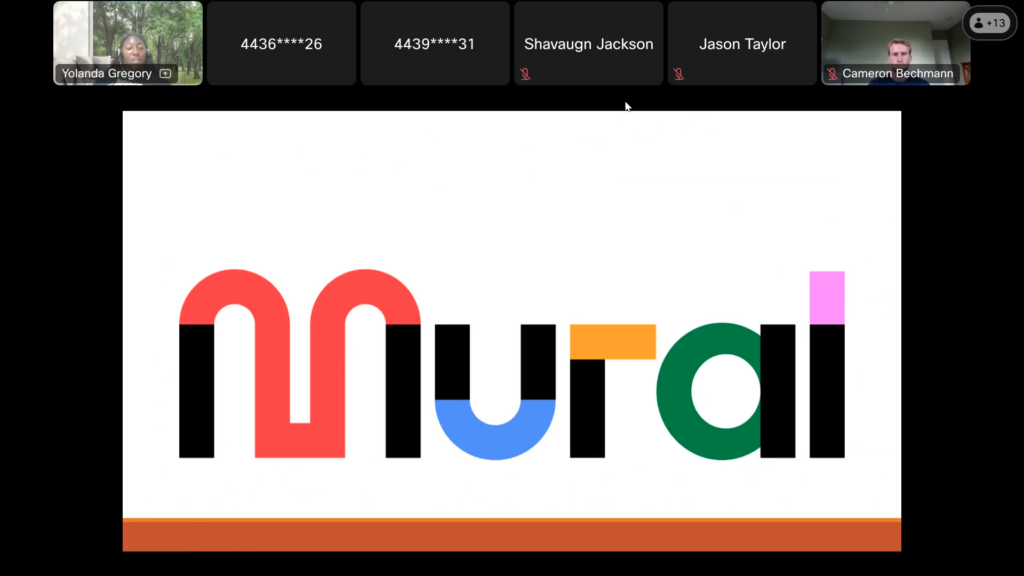Click the screen-share icon beside Yolanda Gregory

(x=165, y=74)
